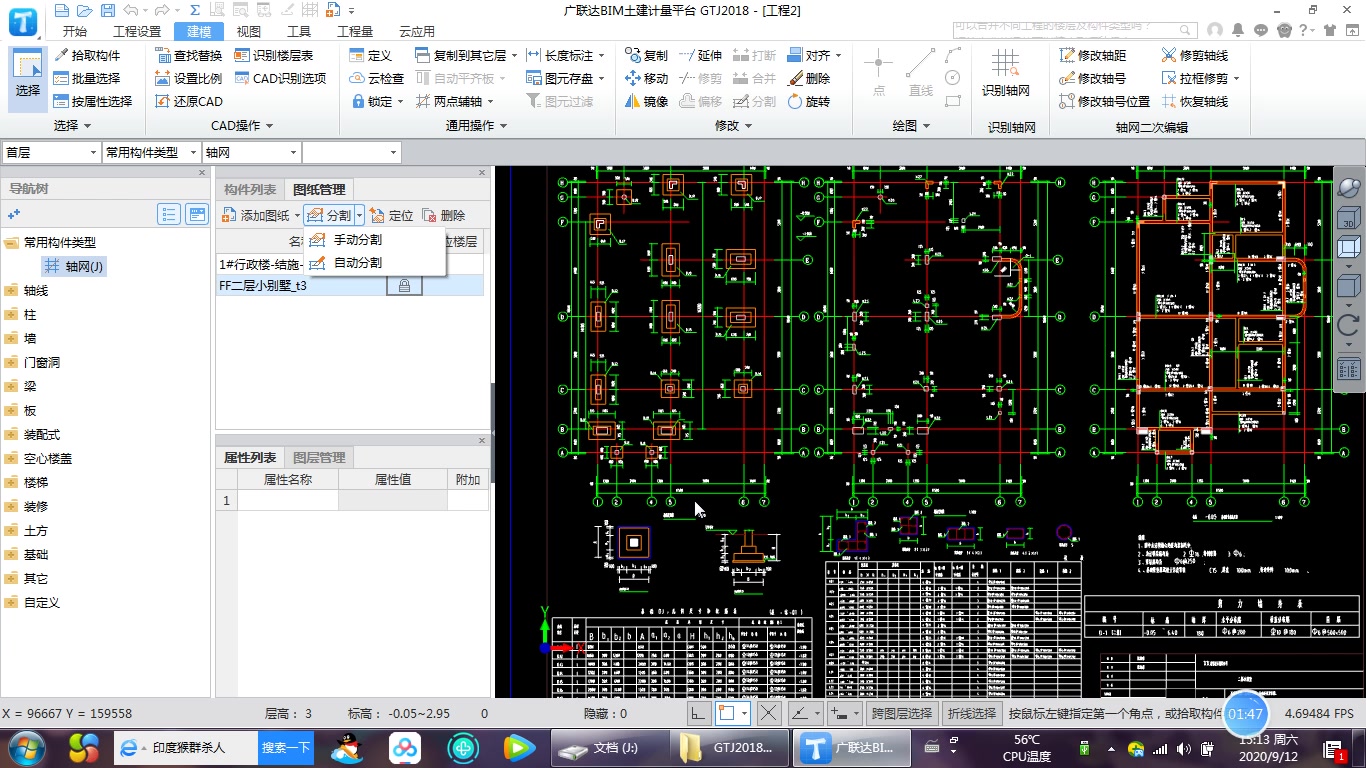This screenshot has width=1366, height=768.
Task: Toggle the lock icon for FF二层小别墅_t3
Action: coord(404,286)
